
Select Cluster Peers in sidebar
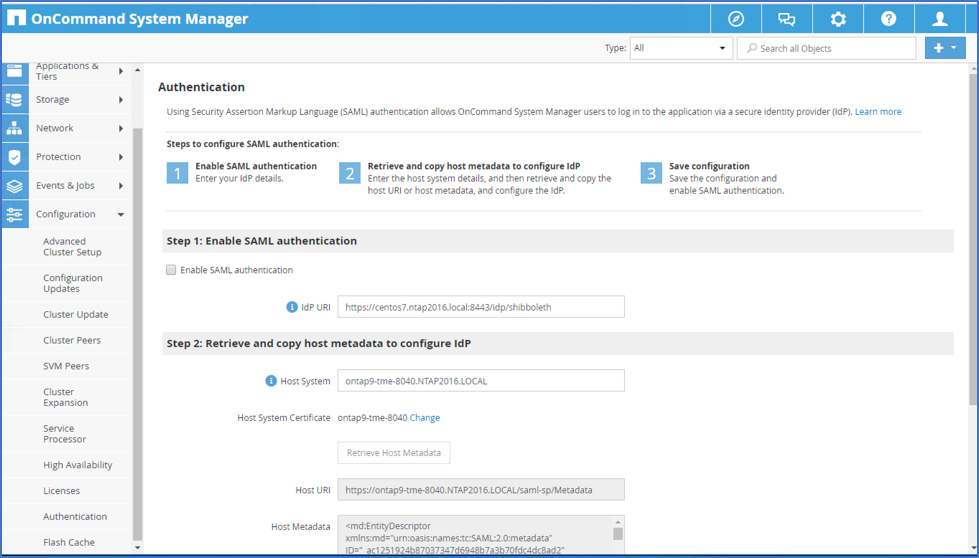pos(72,340)
